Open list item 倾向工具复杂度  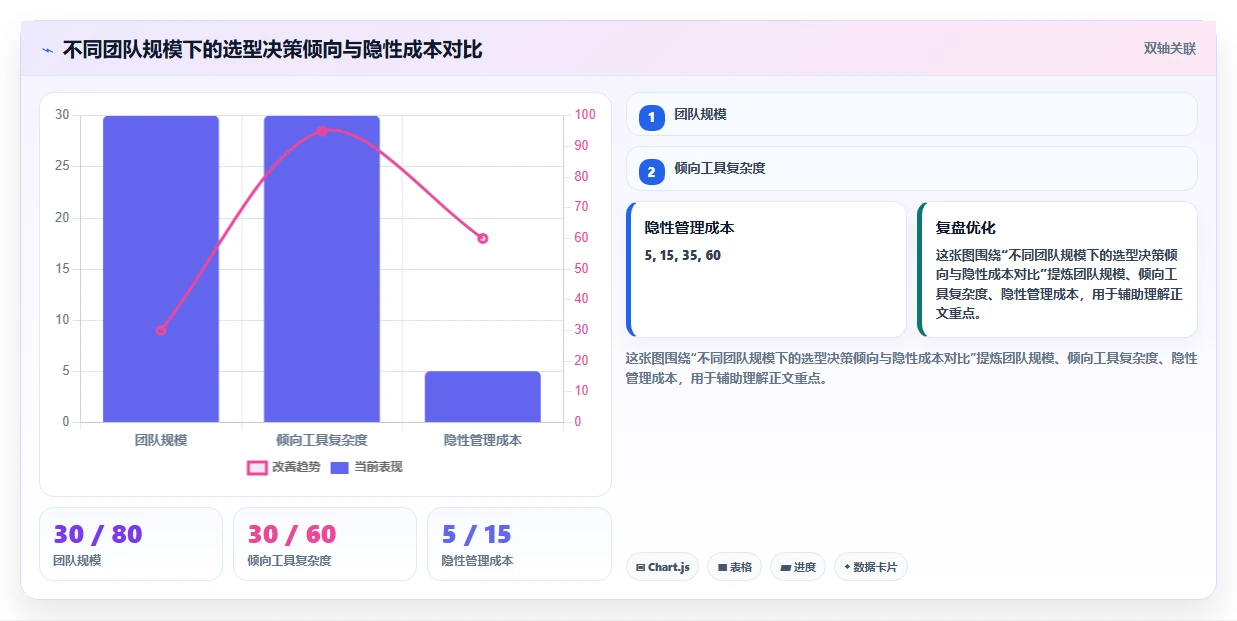tap(912, 168)
